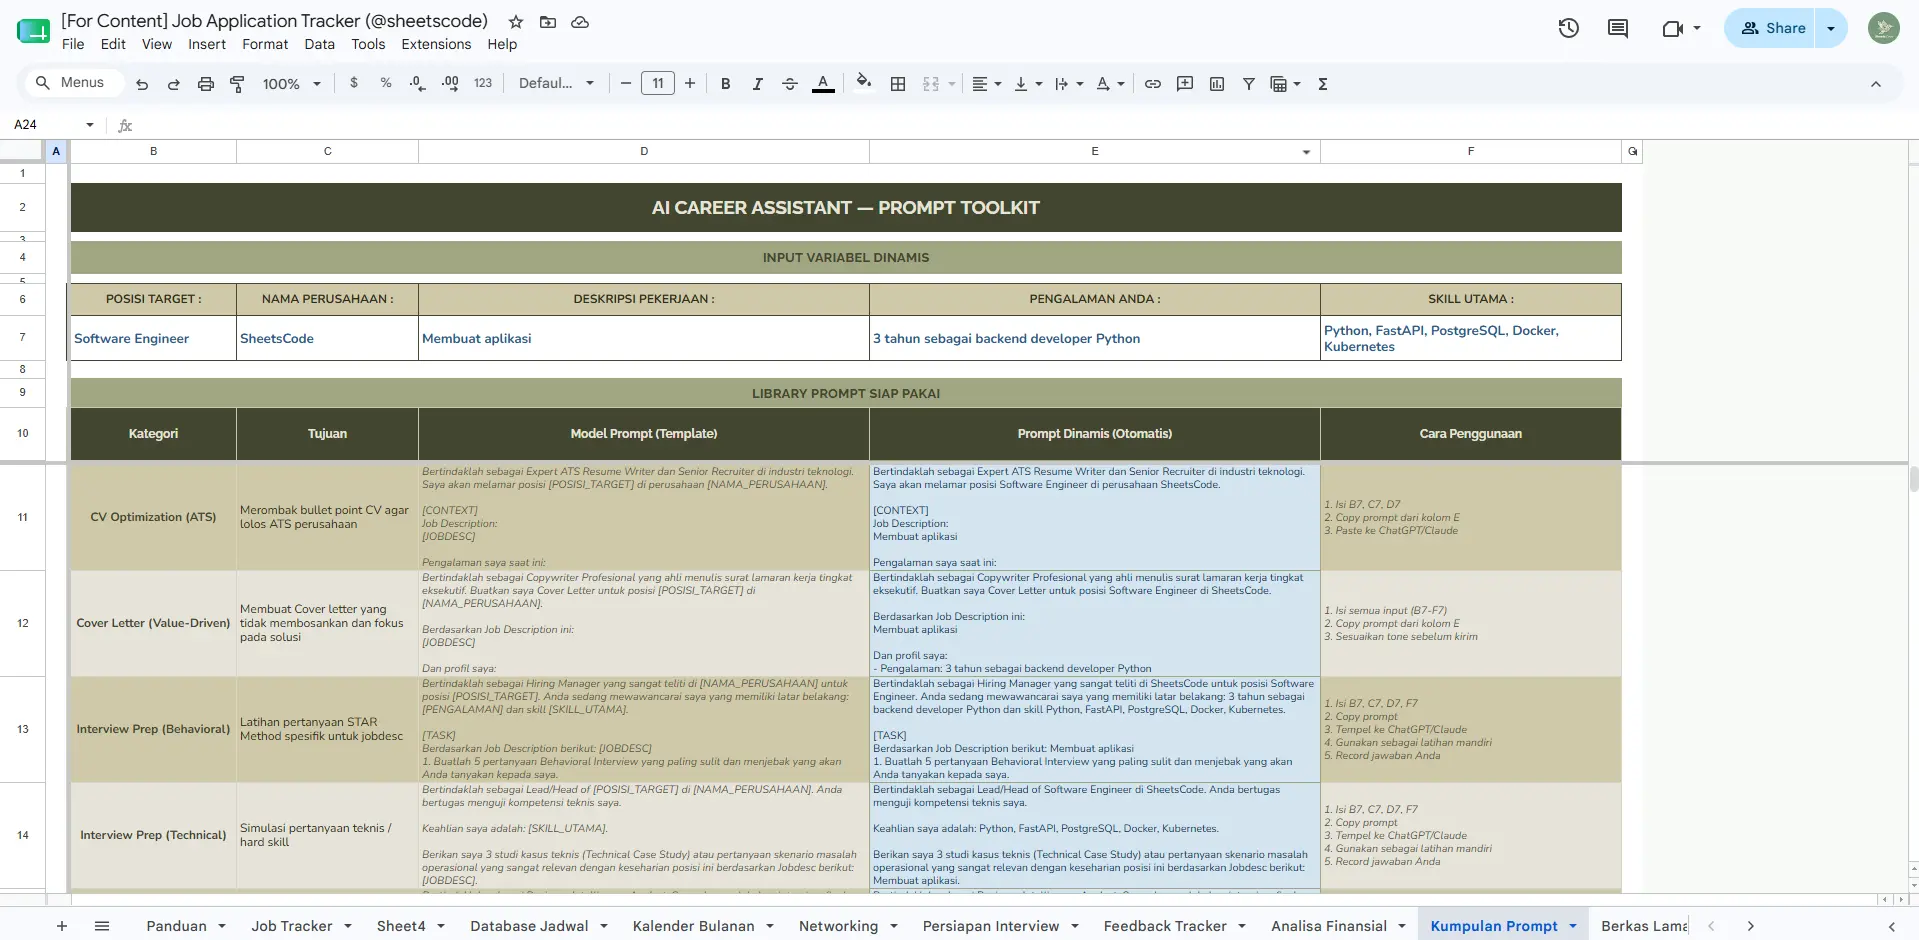Open the all sheets list icon
This screenshot has width=1919, height=940.
click(102, 926)
